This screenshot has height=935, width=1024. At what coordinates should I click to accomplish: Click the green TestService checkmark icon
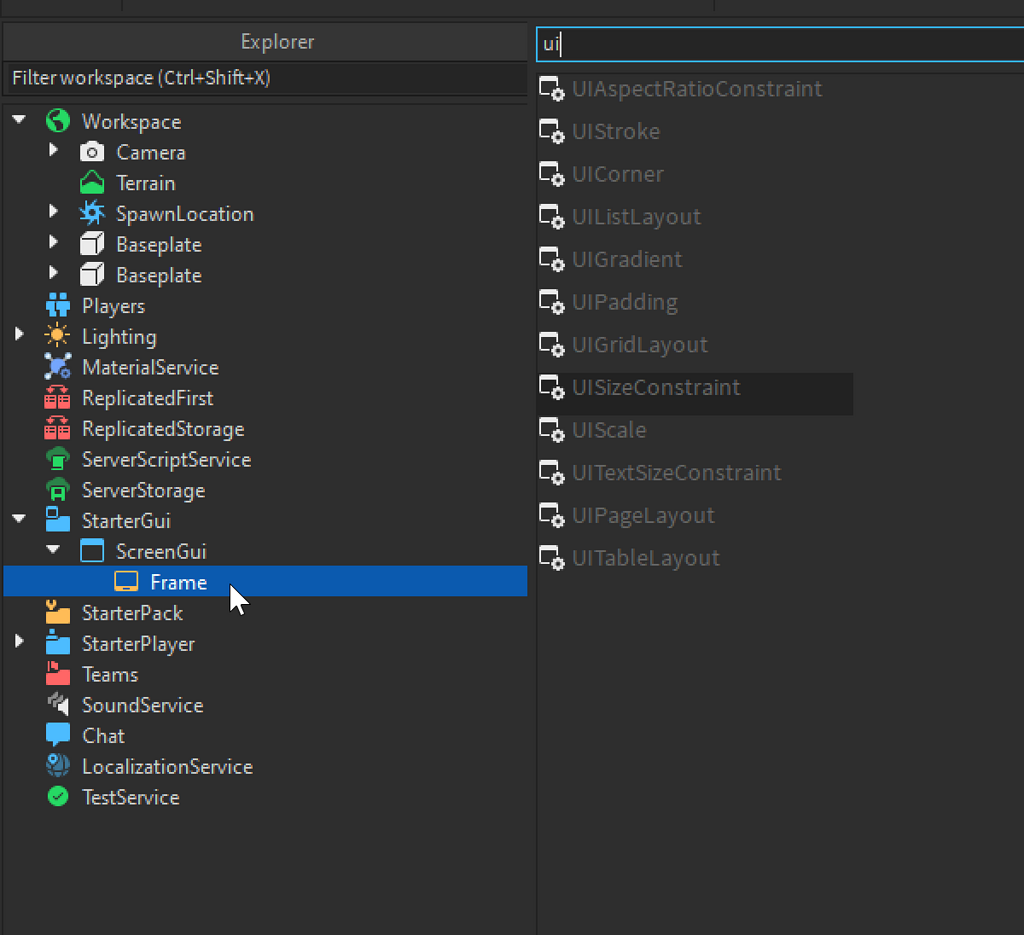(x=57, y=797)
